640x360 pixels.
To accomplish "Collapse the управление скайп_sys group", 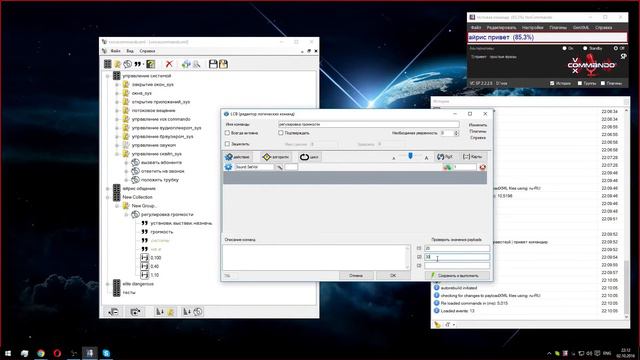I will coord(117,154).
